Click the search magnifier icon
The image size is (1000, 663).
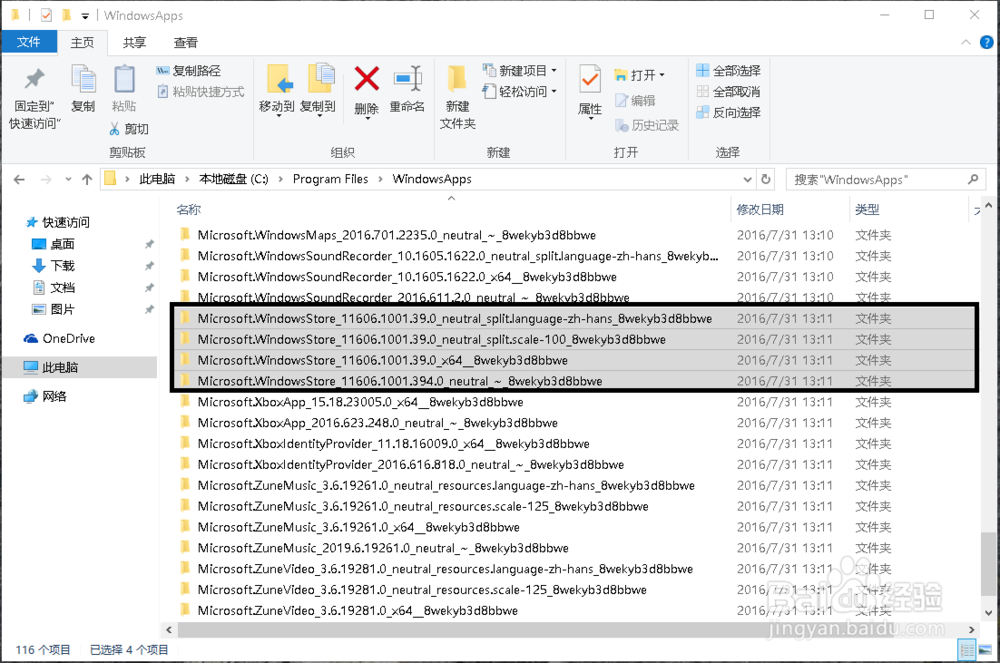pyautogui.click(x=973, y=180)
